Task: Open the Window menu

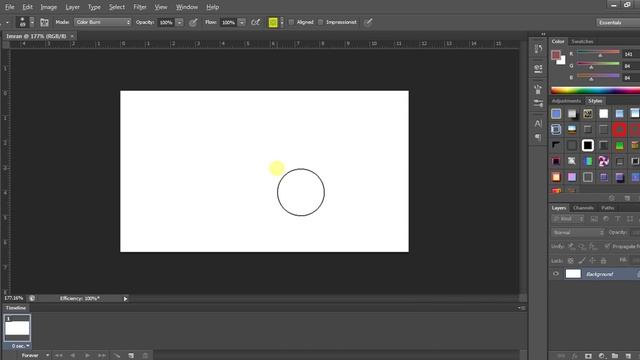Action: [187, 7]
